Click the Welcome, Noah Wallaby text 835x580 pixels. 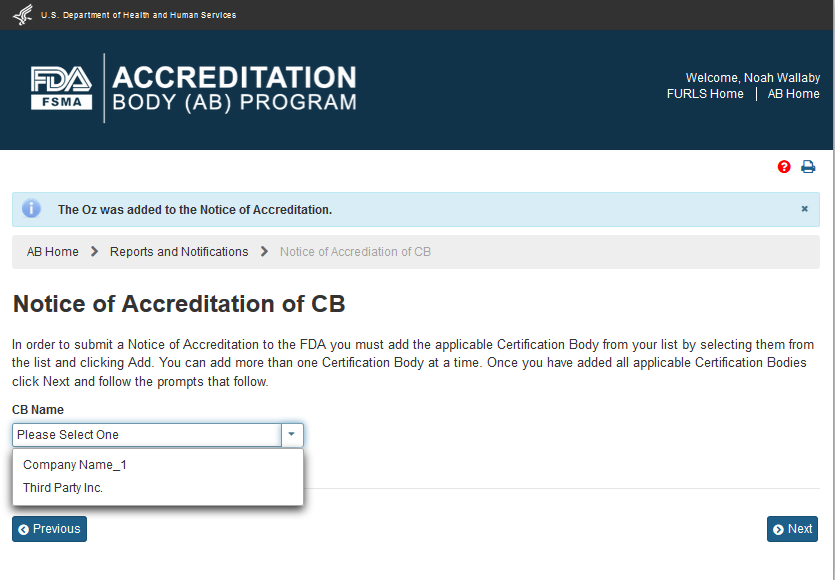[x=752, y=78]
